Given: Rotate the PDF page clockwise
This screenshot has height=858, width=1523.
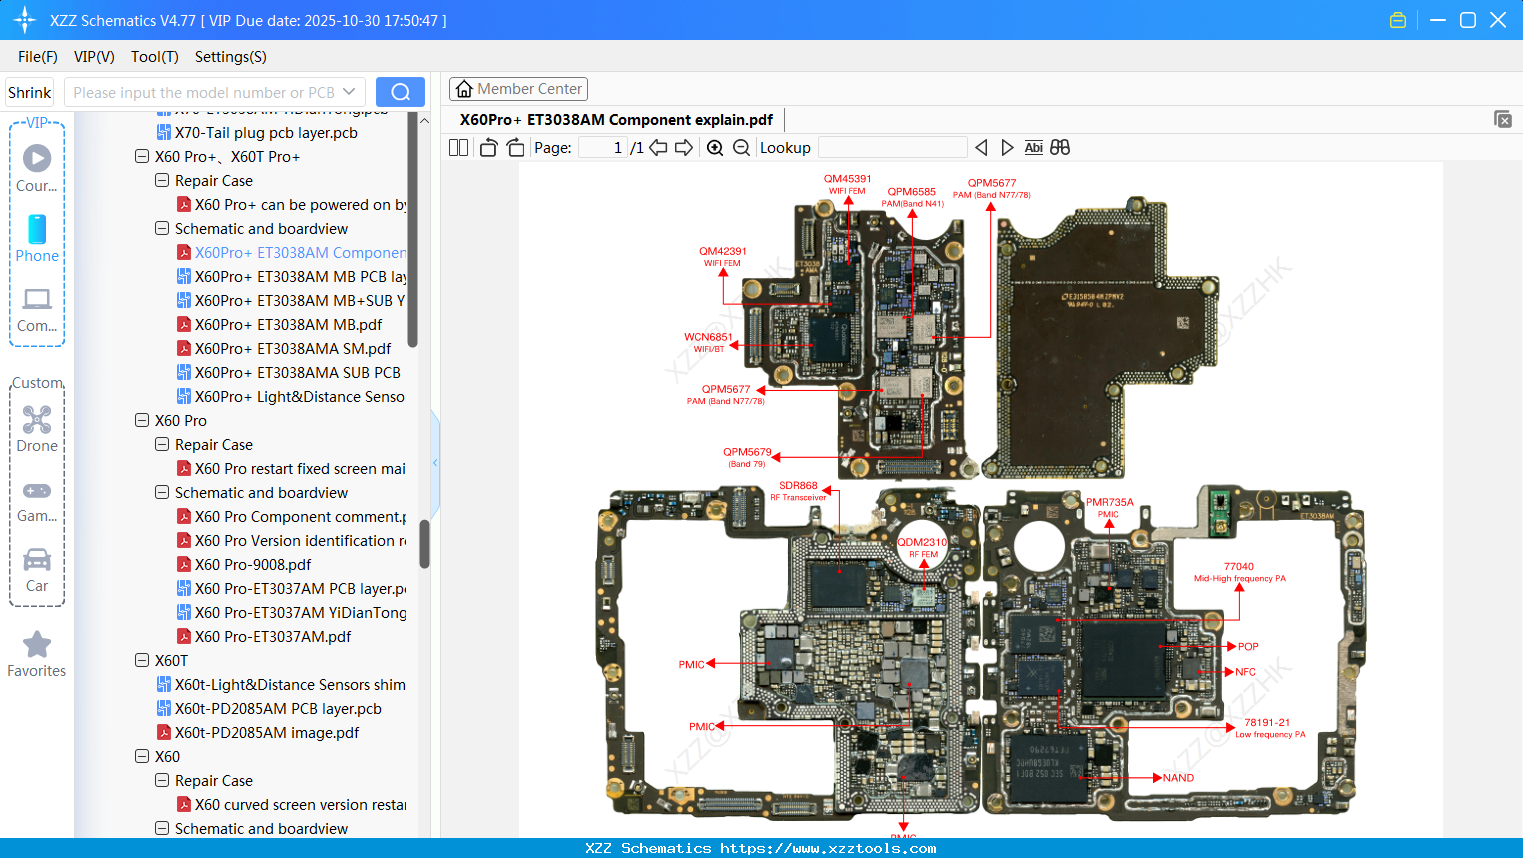Looking at the screenshot, I should [x=515, y=147].
